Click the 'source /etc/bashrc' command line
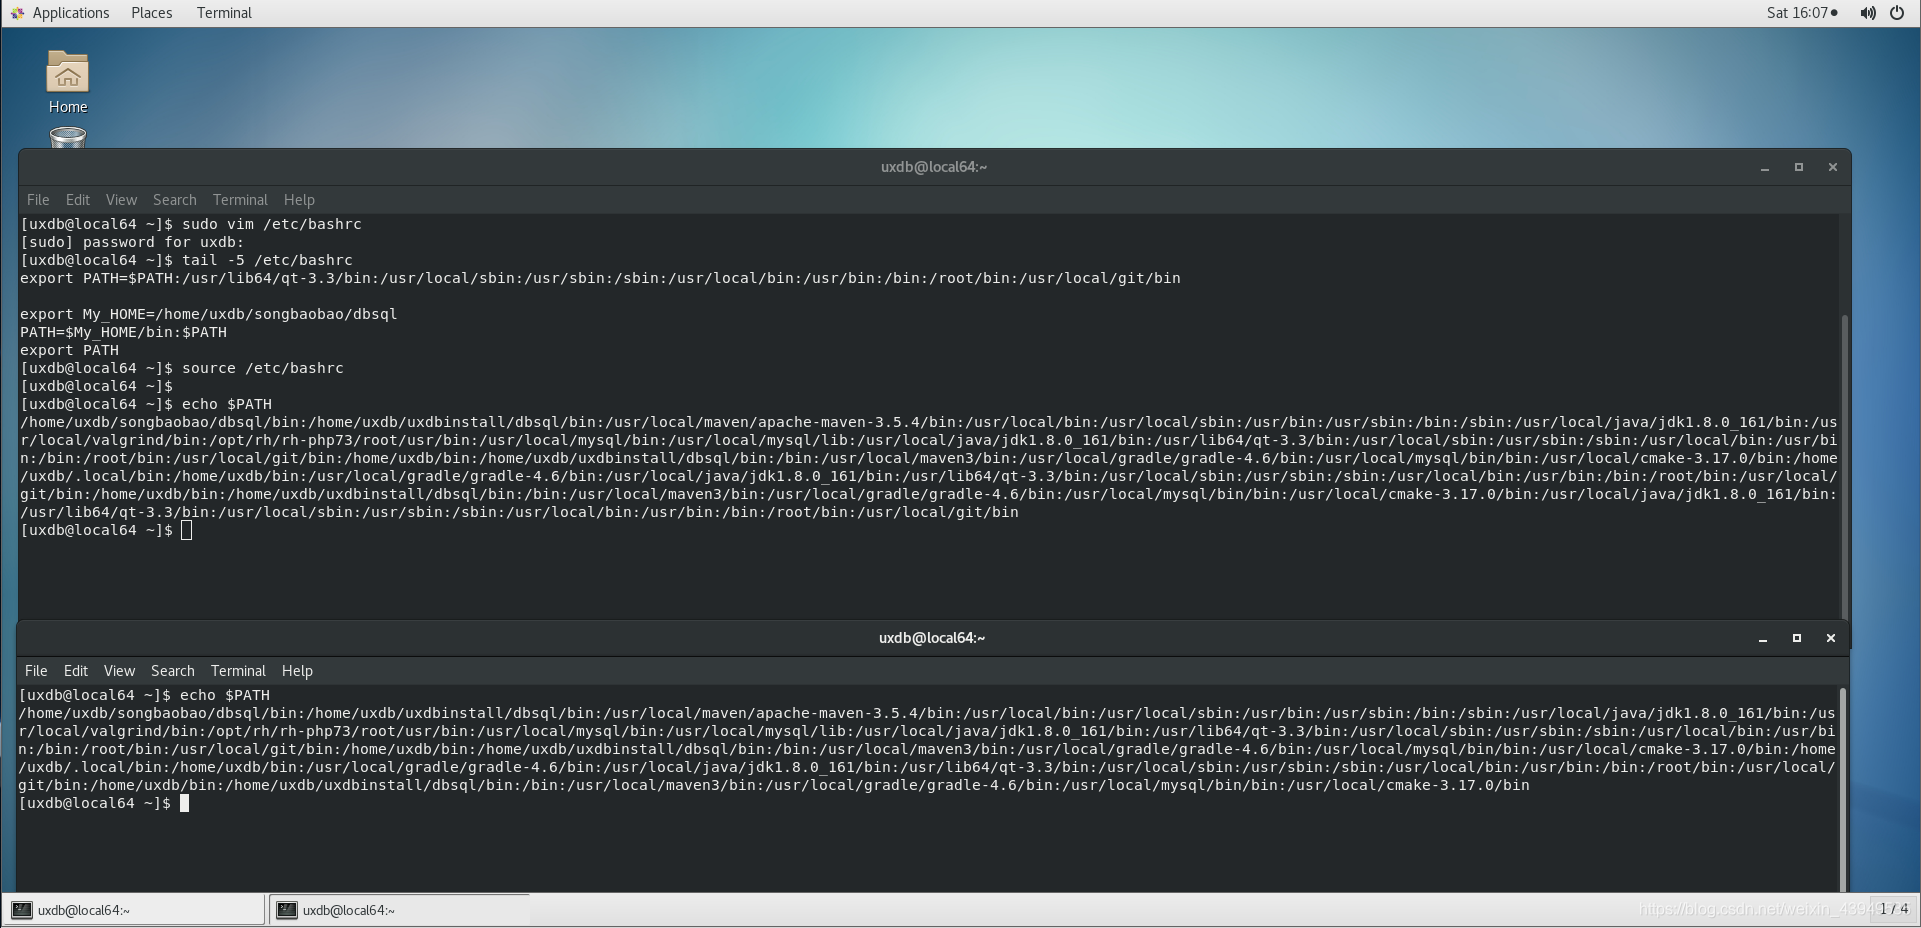This screenshot has width=1921, height=928. 182,368
